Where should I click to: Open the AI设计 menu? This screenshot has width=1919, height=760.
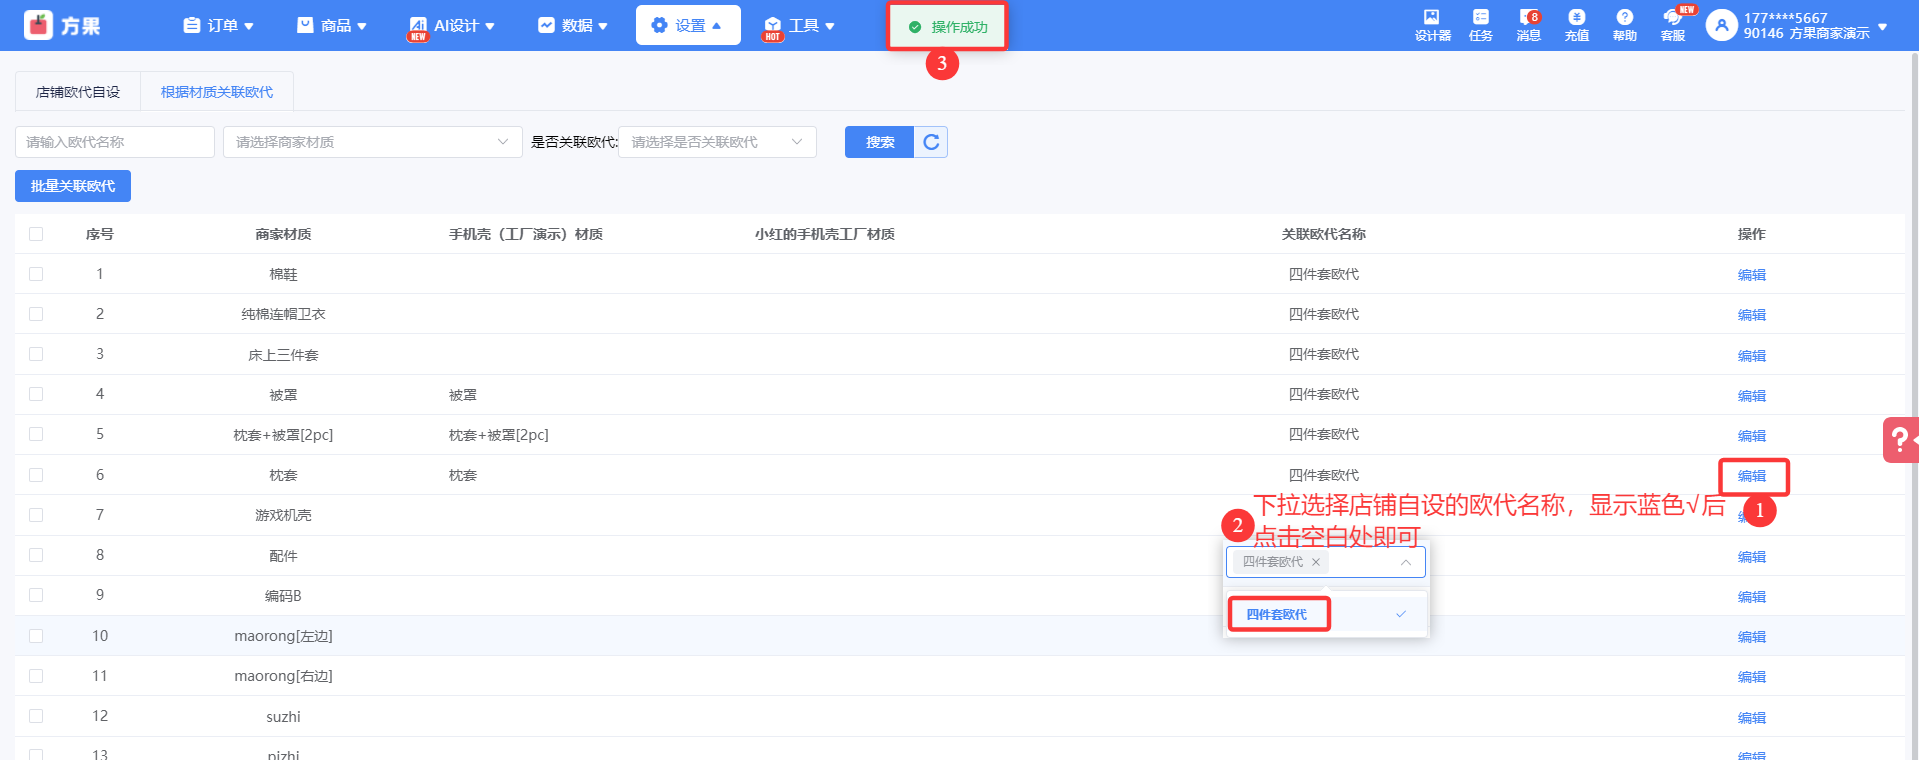tap(451, 26)
